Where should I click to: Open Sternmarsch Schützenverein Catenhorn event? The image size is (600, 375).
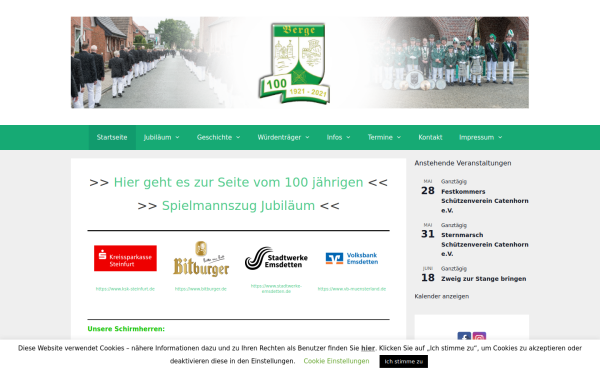pyautogui.click(x=484, y=244)
